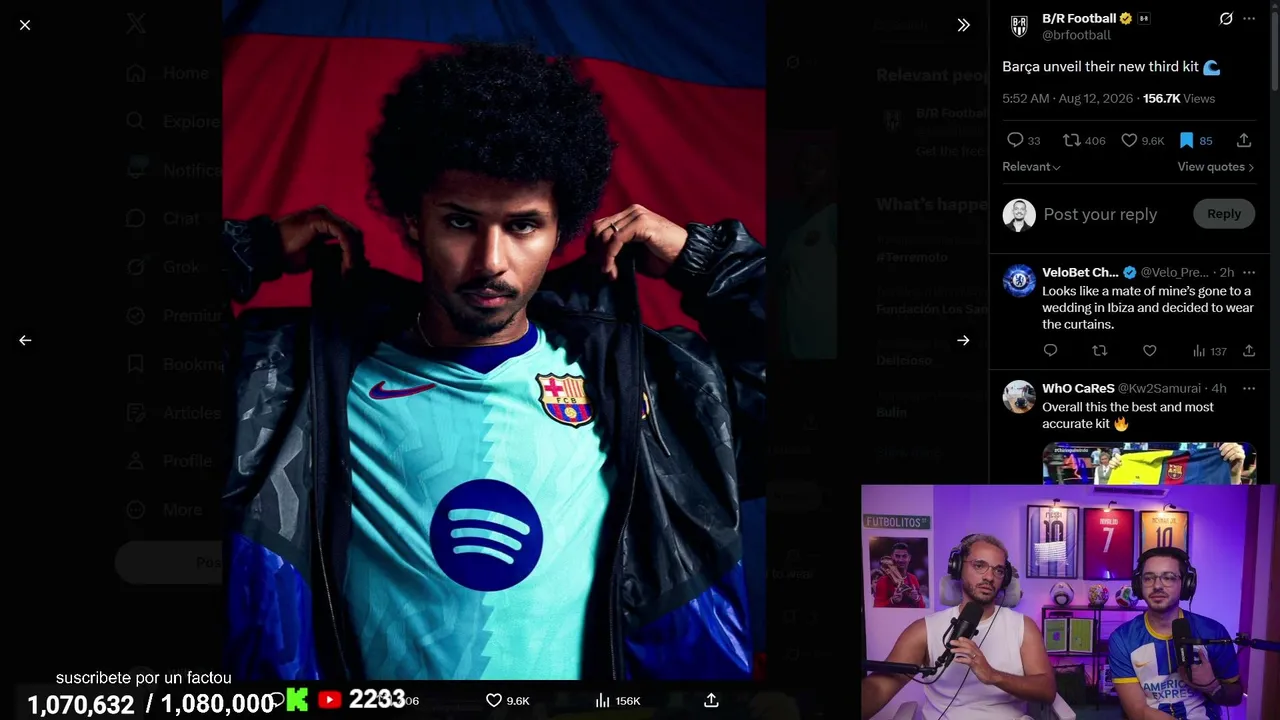Open the VeloBet Ch... account name
Screen dimensions: 1280x720
[1080, 272]
